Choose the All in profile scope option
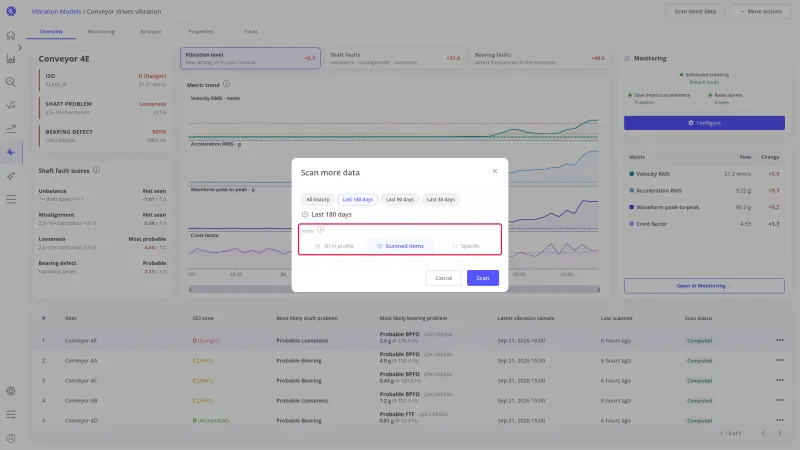 334,246
